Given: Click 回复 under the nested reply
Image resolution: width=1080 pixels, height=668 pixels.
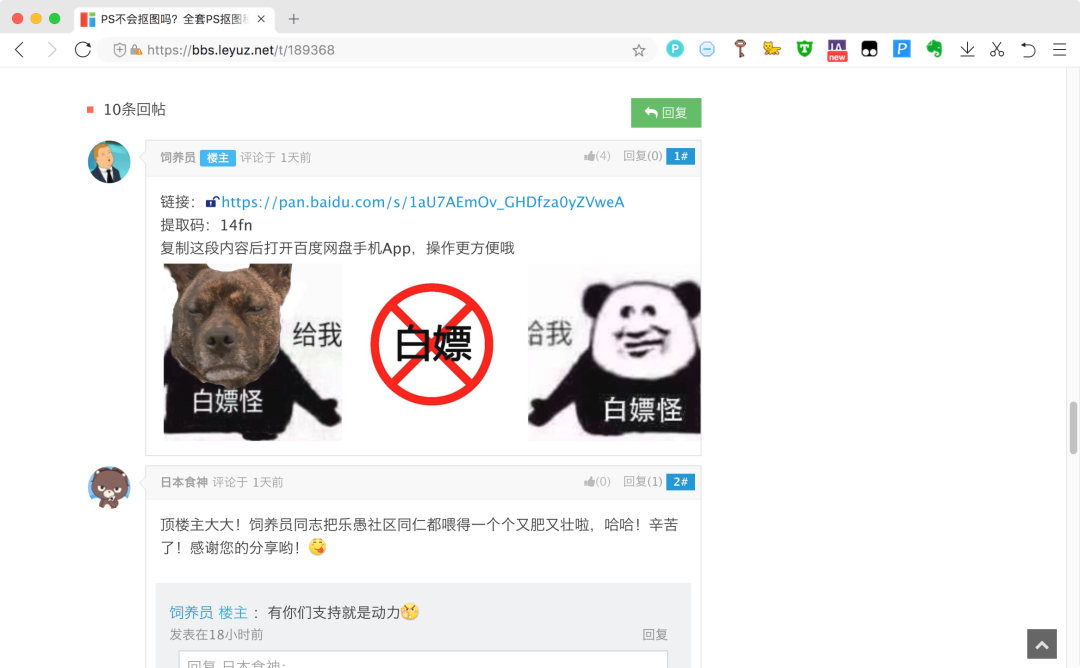Looking at the screenshot, I should 655,634.
